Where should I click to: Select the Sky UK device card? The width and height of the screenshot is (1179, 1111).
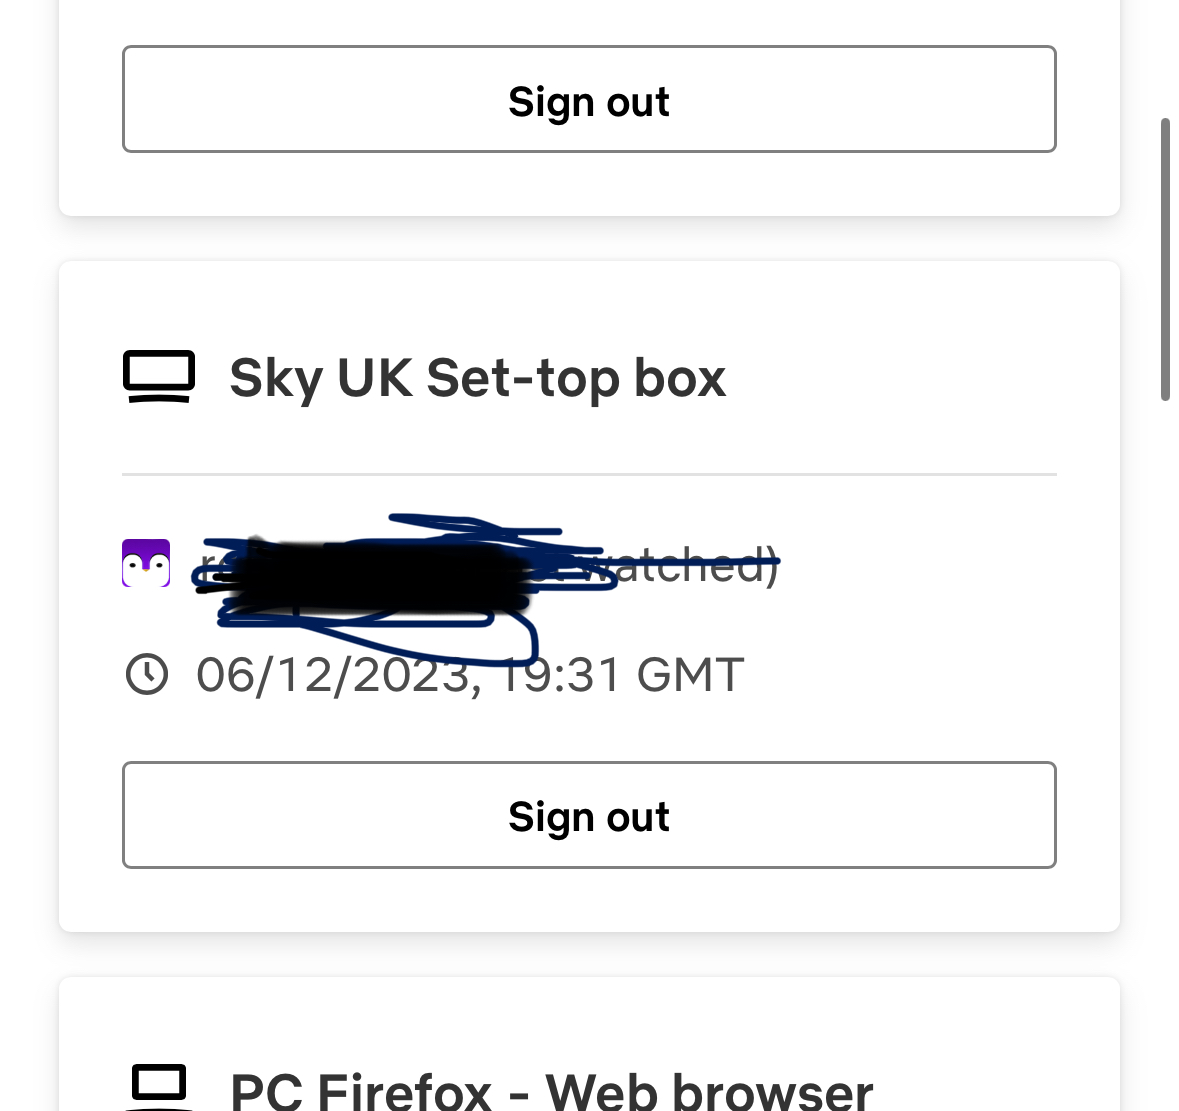click(589, 595)
